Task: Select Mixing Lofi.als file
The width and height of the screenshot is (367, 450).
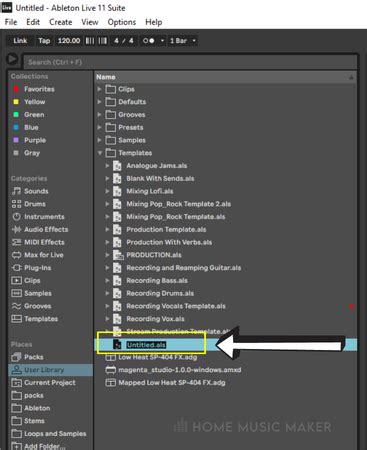Action: pyautogui.click(x=150, y=191)
